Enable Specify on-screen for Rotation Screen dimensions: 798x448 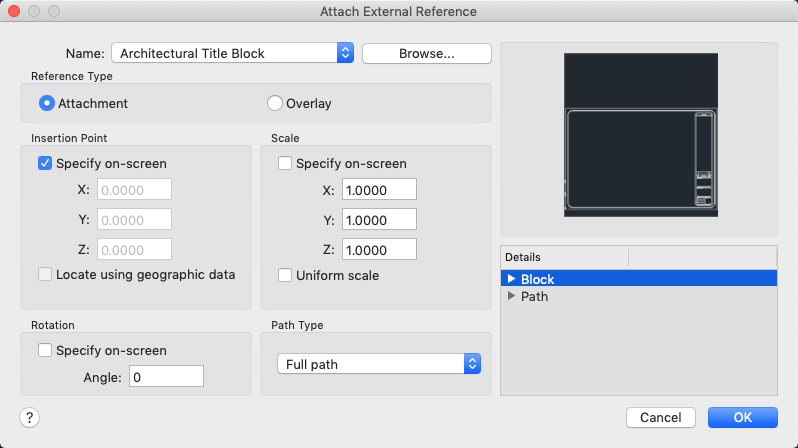point(45,351)
